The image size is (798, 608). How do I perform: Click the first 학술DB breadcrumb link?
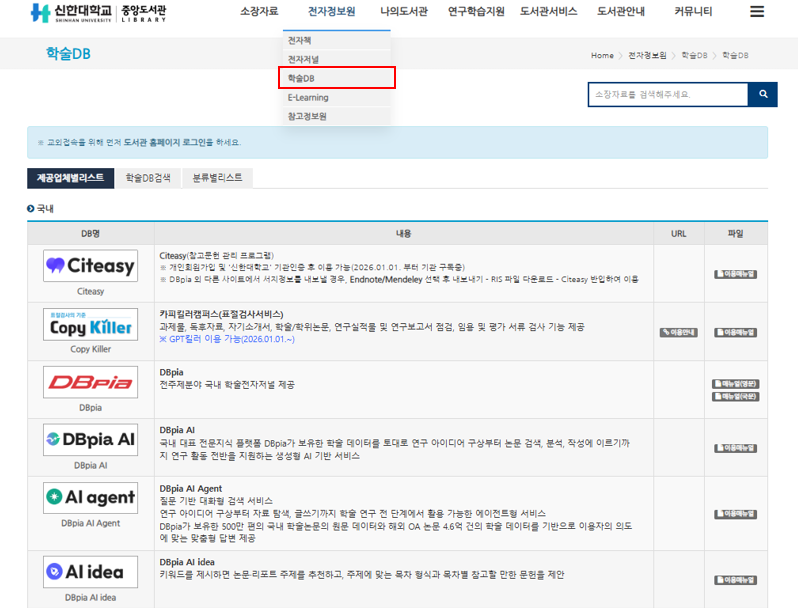pyautogui.click(x=694, y=55)
